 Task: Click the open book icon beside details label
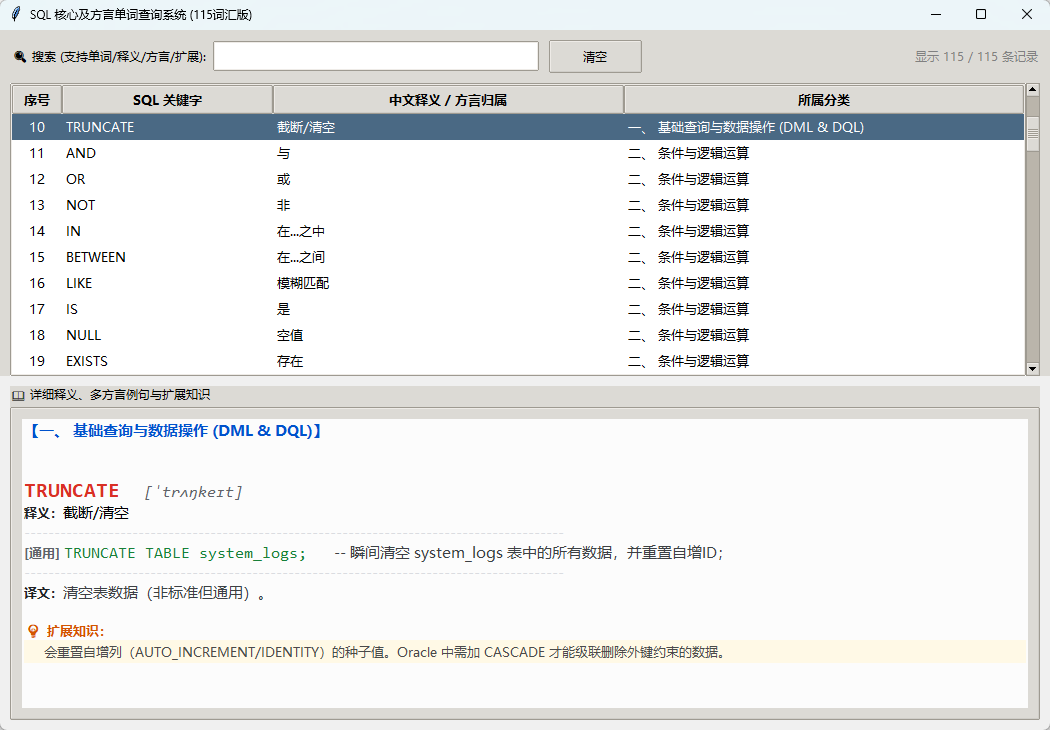[x=18, y=396]
